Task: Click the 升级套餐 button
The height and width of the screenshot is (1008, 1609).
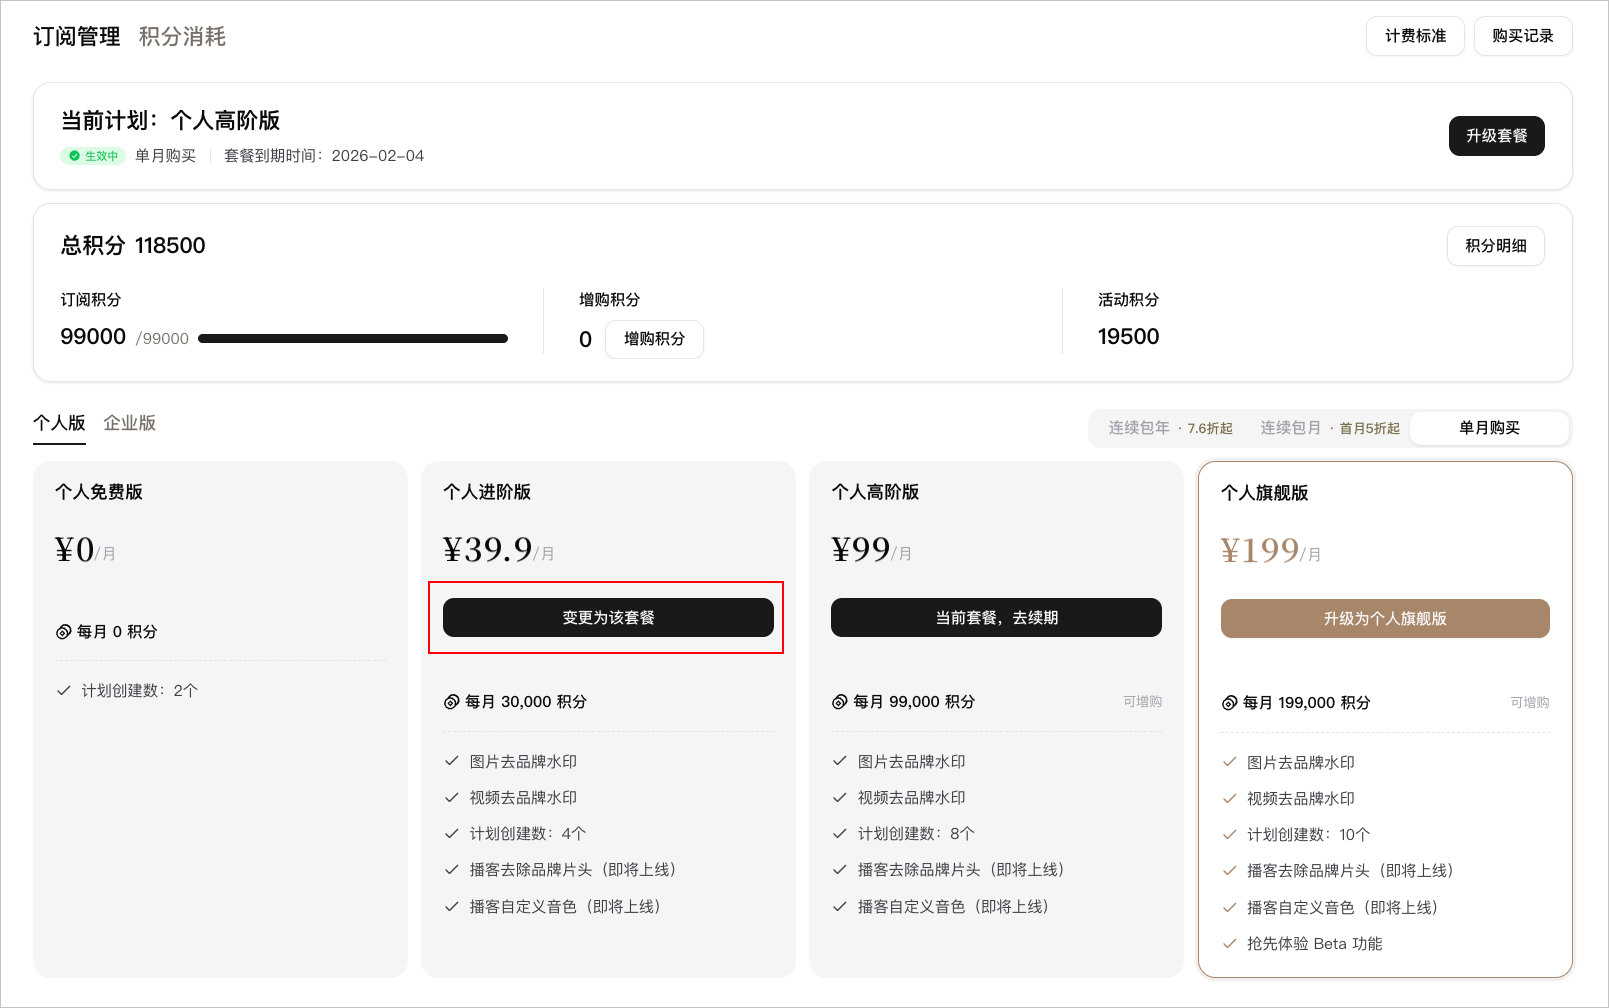Action: pos(1497,136)
